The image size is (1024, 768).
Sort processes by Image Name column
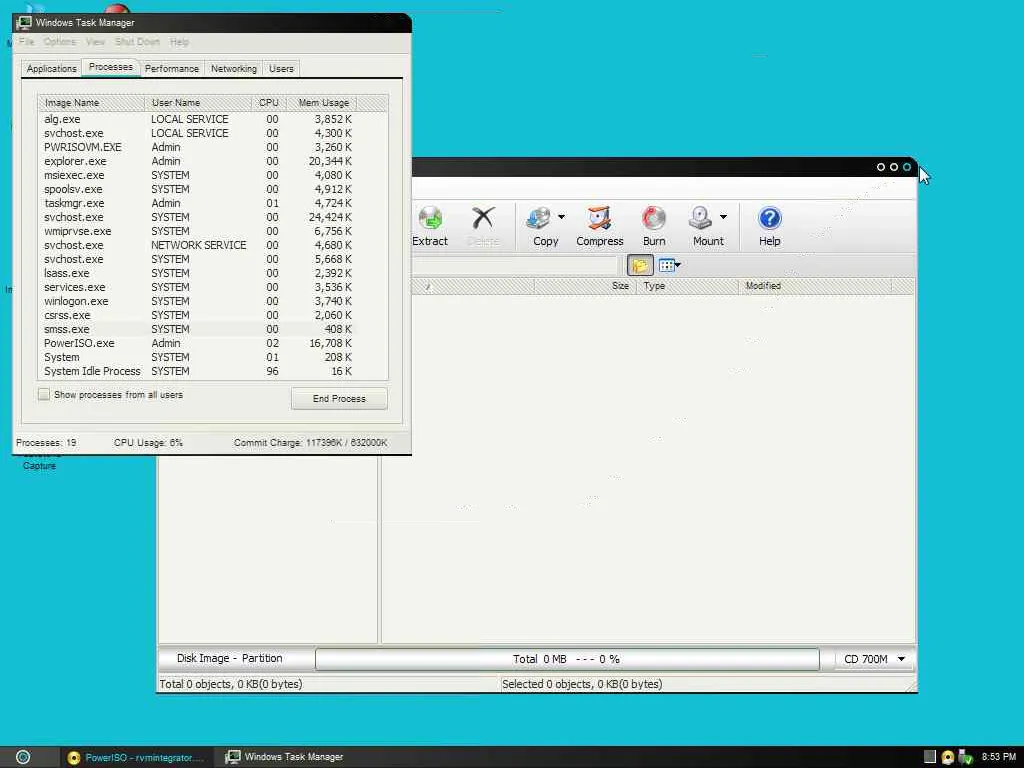[91, 103]
